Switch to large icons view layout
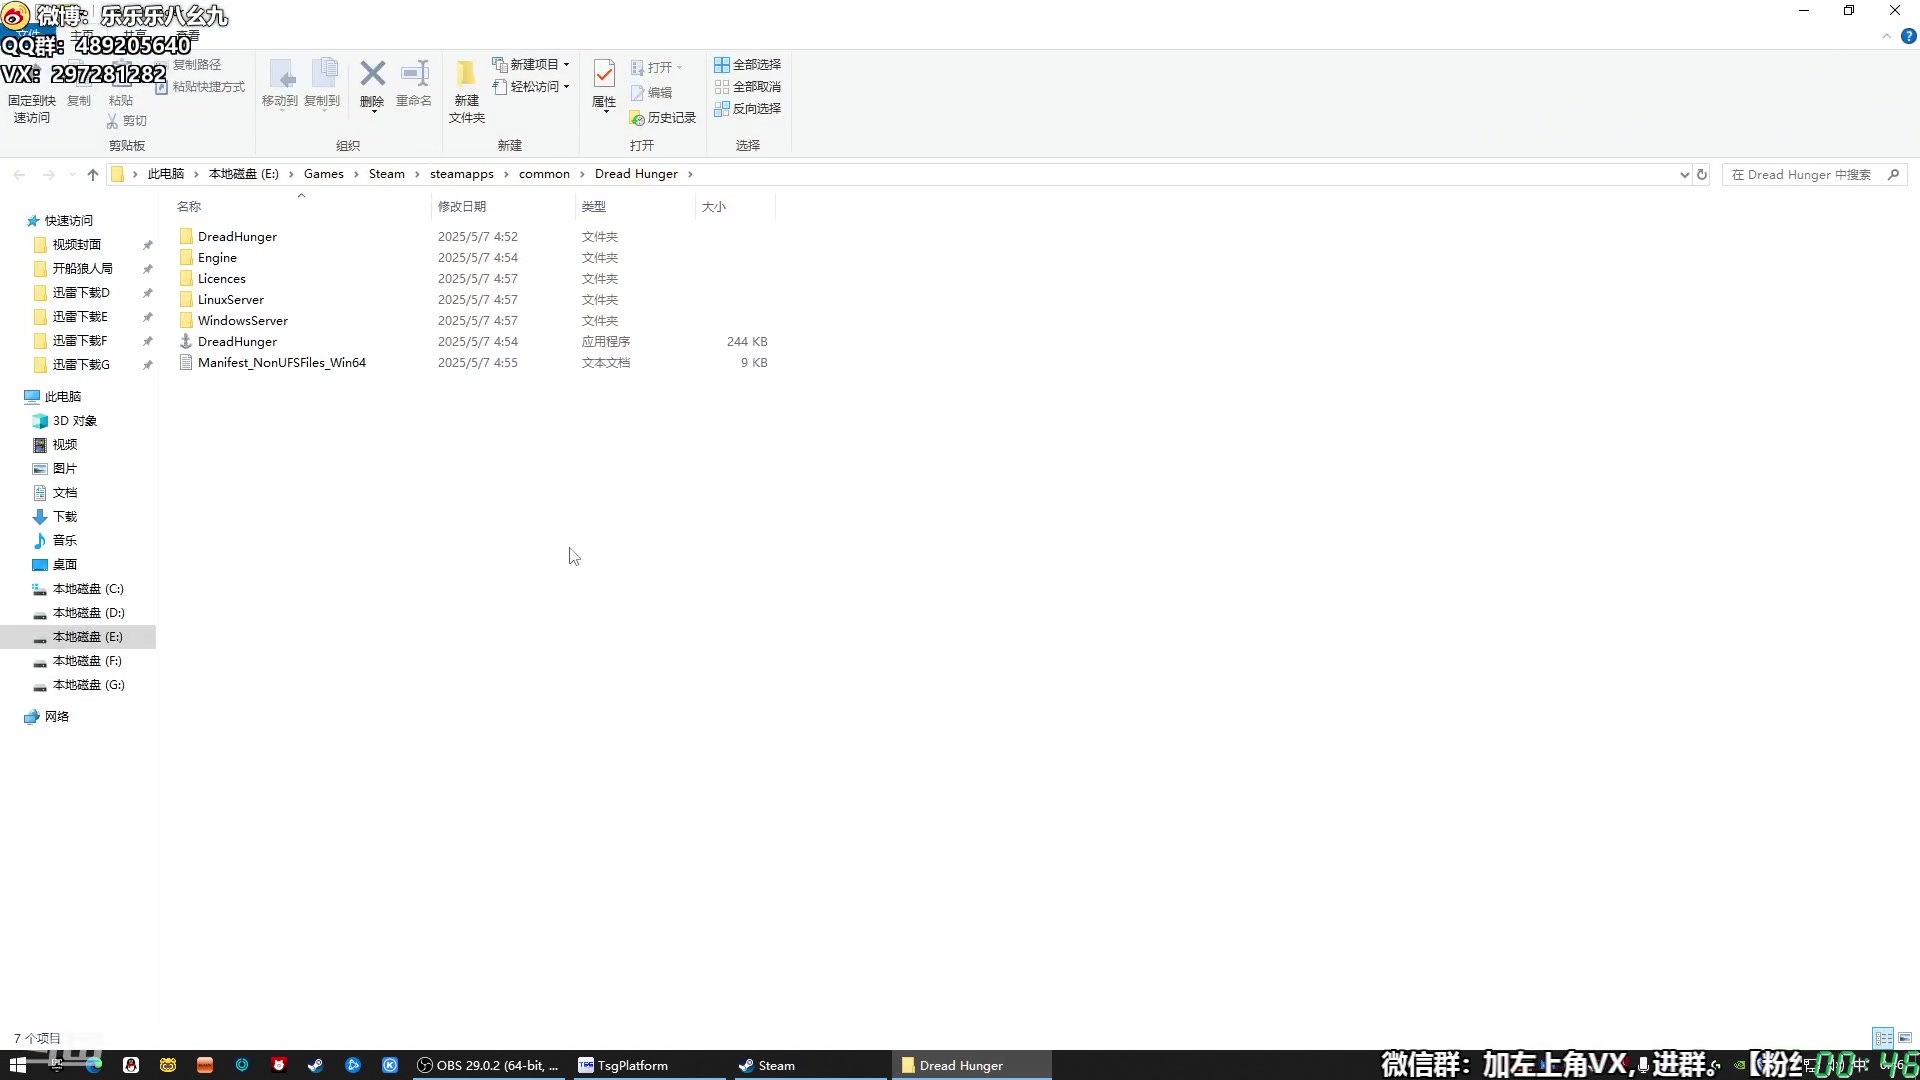This screenshot has height=1080, width=1920. click(1905, 1038)
